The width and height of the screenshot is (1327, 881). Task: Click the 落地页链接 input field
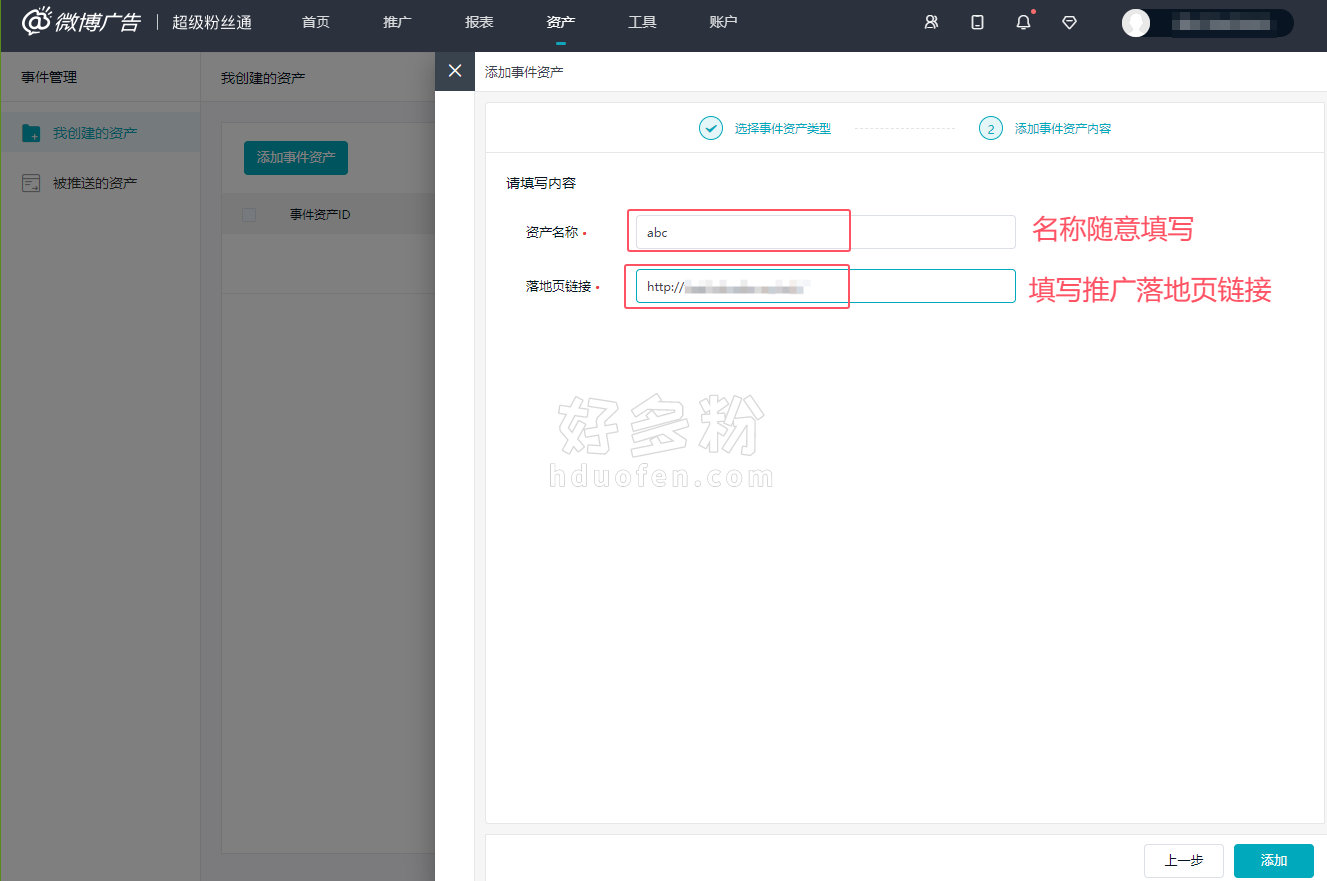(x=825, y=286)
